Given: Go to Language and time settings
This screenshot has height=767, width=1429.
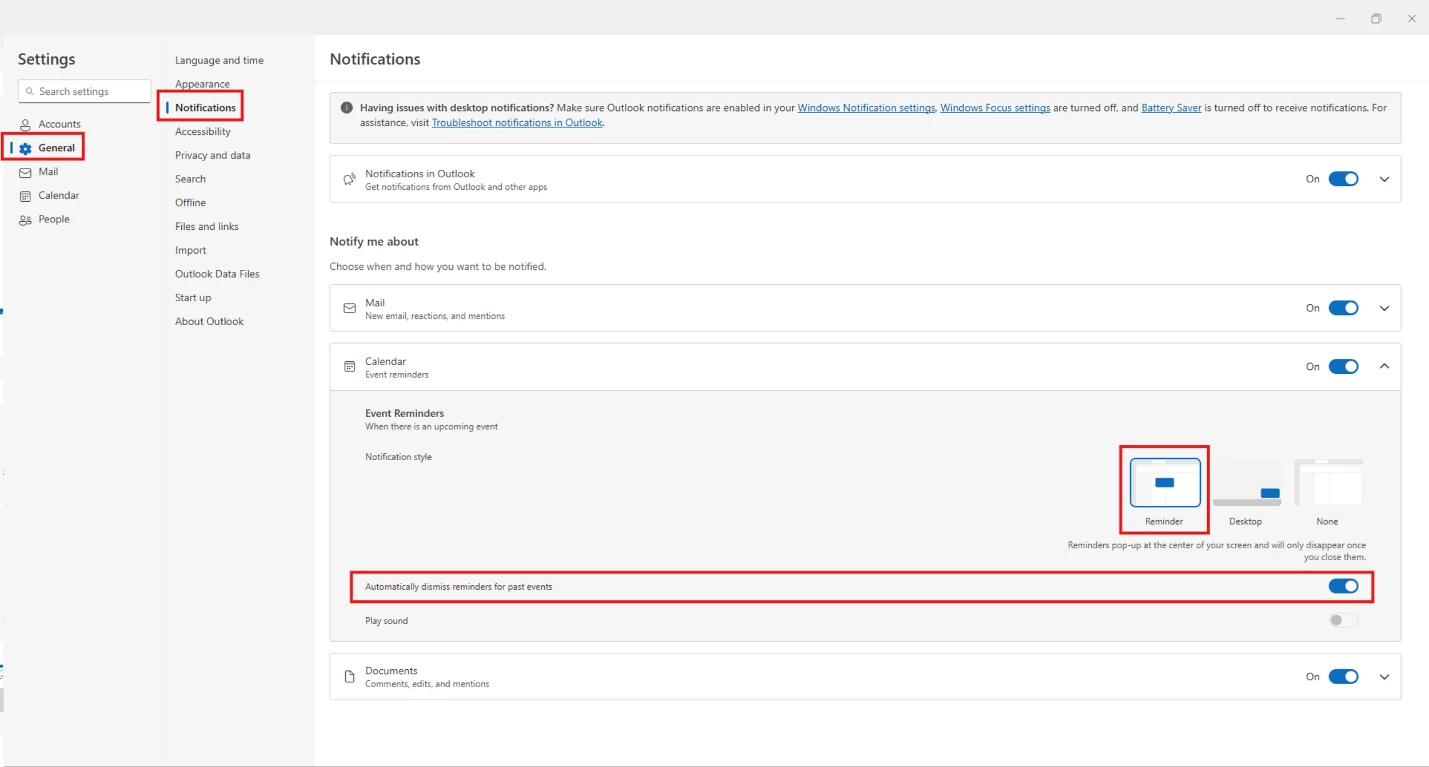Looking at the screenshot, I should [x=219, y=61].
